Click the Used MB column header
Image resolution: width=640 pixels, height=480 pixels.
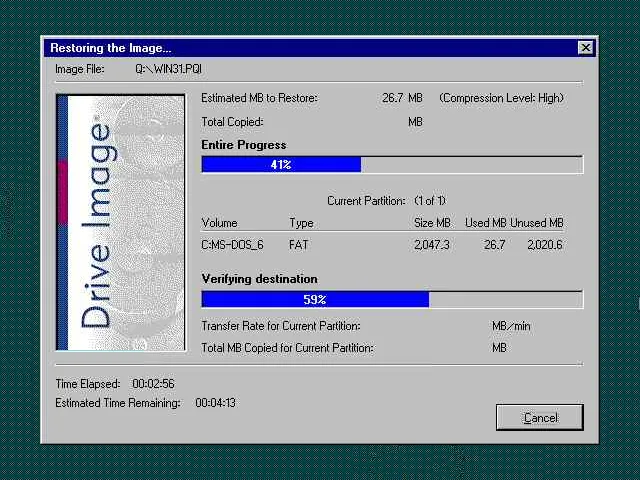point(485,223)
